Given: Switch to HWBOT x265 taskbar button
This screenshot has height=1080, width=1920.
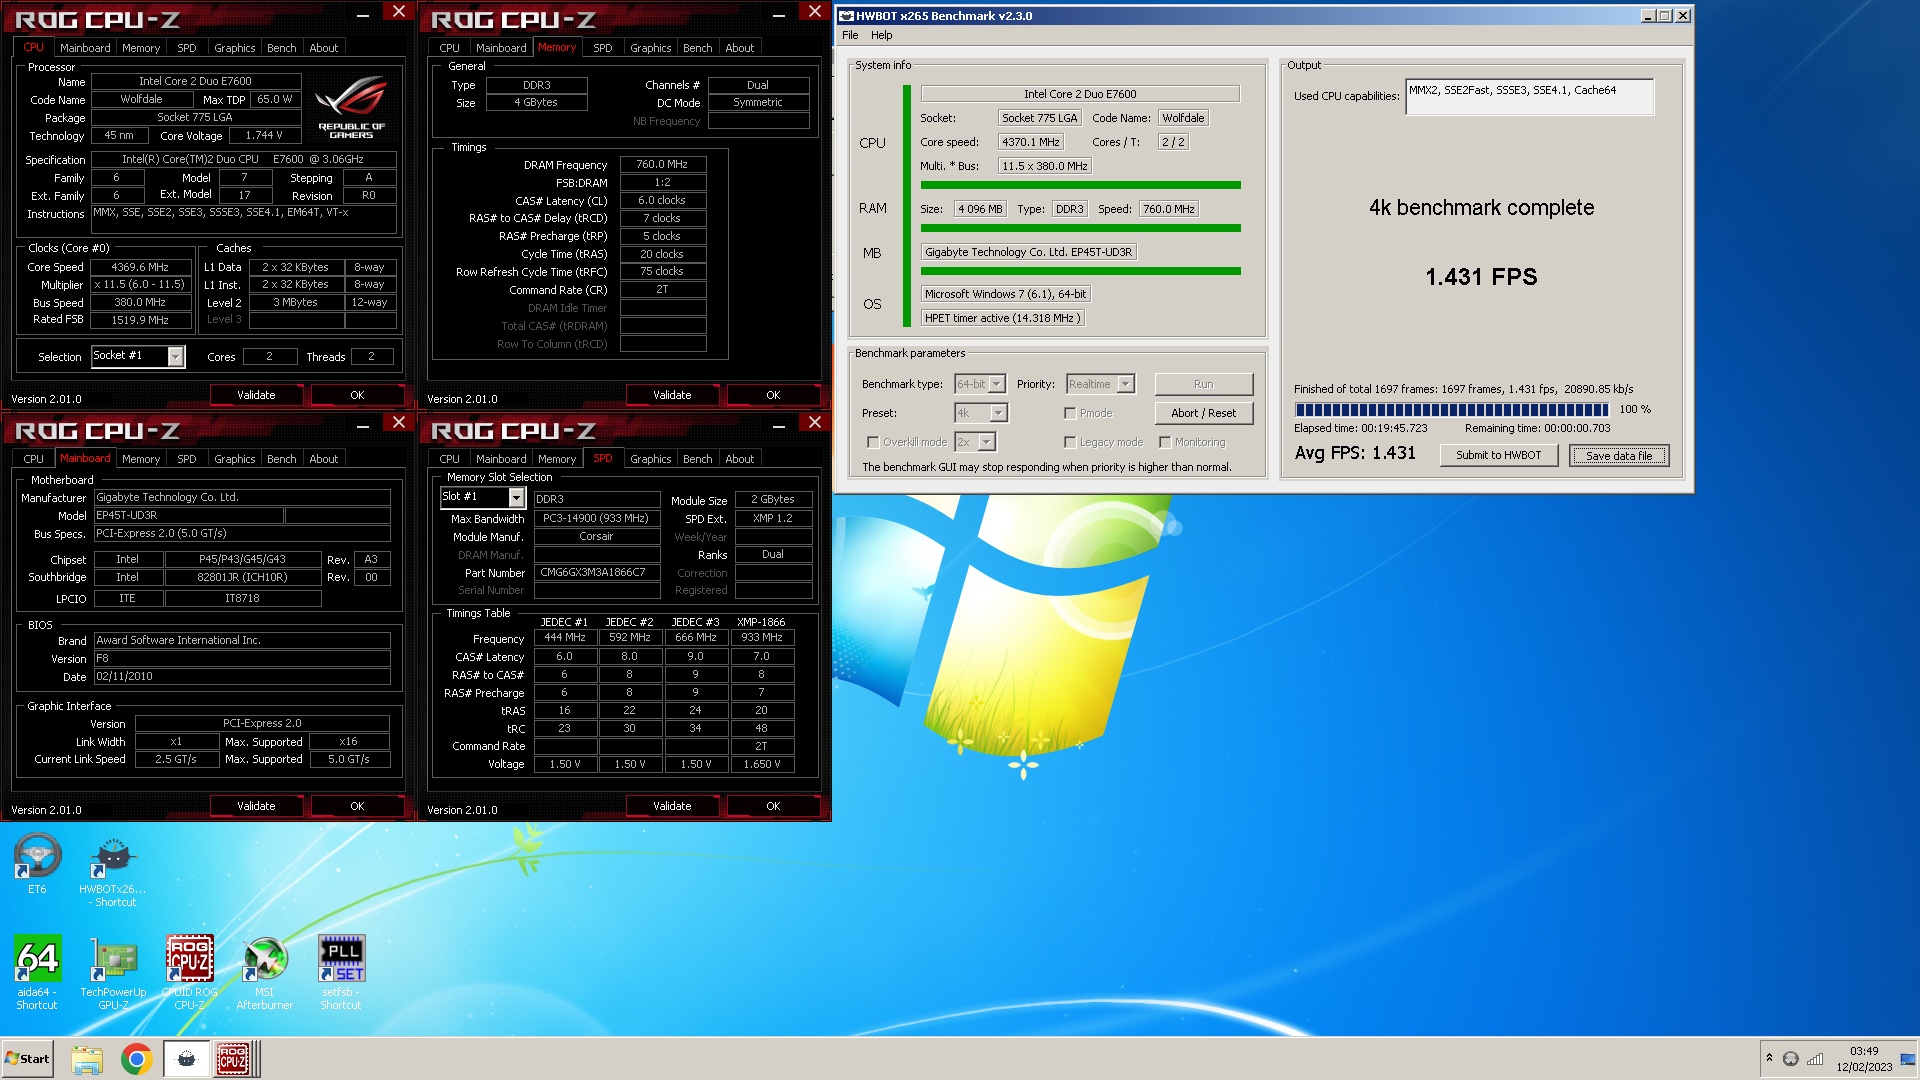Looking at the screenshot, I should click(x=186, y=1059).
